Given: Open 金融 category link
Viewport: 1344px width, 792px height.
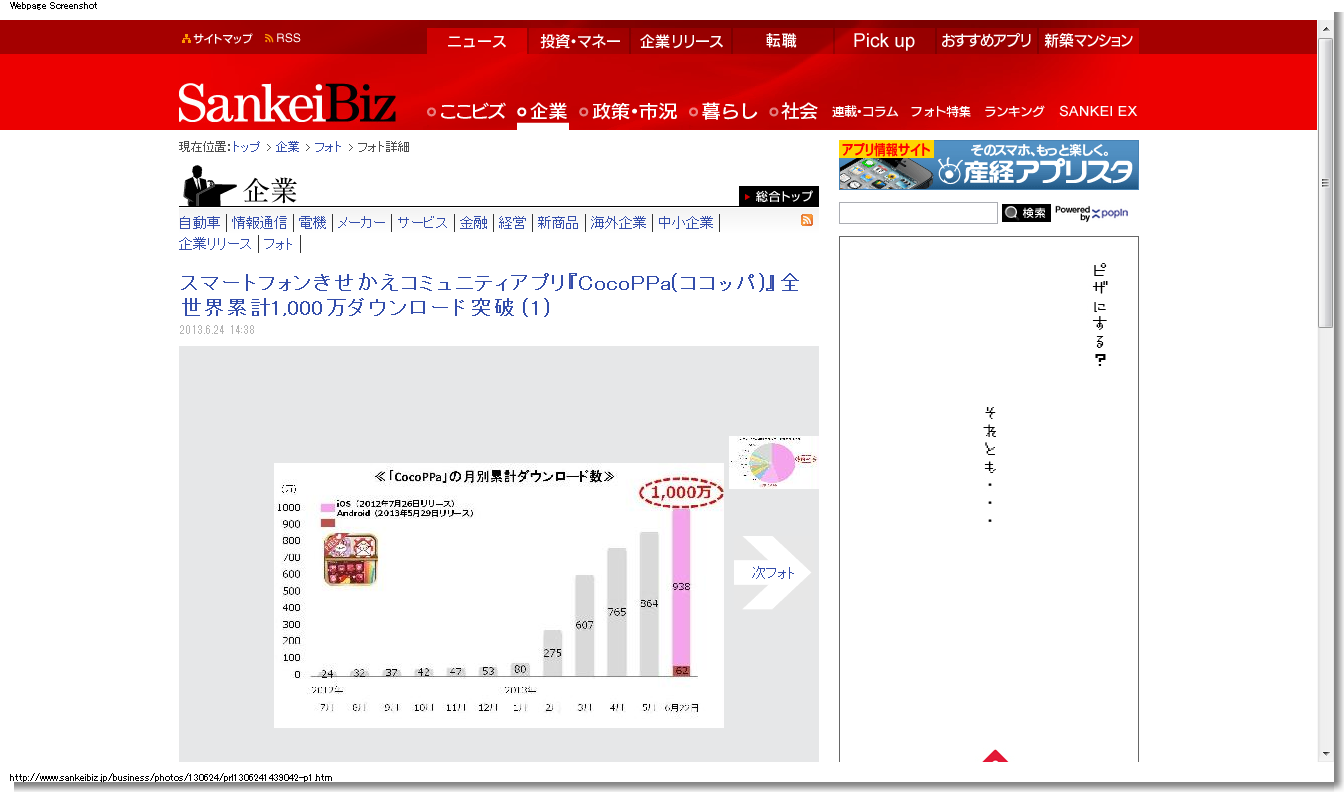Looking at the screenshot, I should point(474,223).
